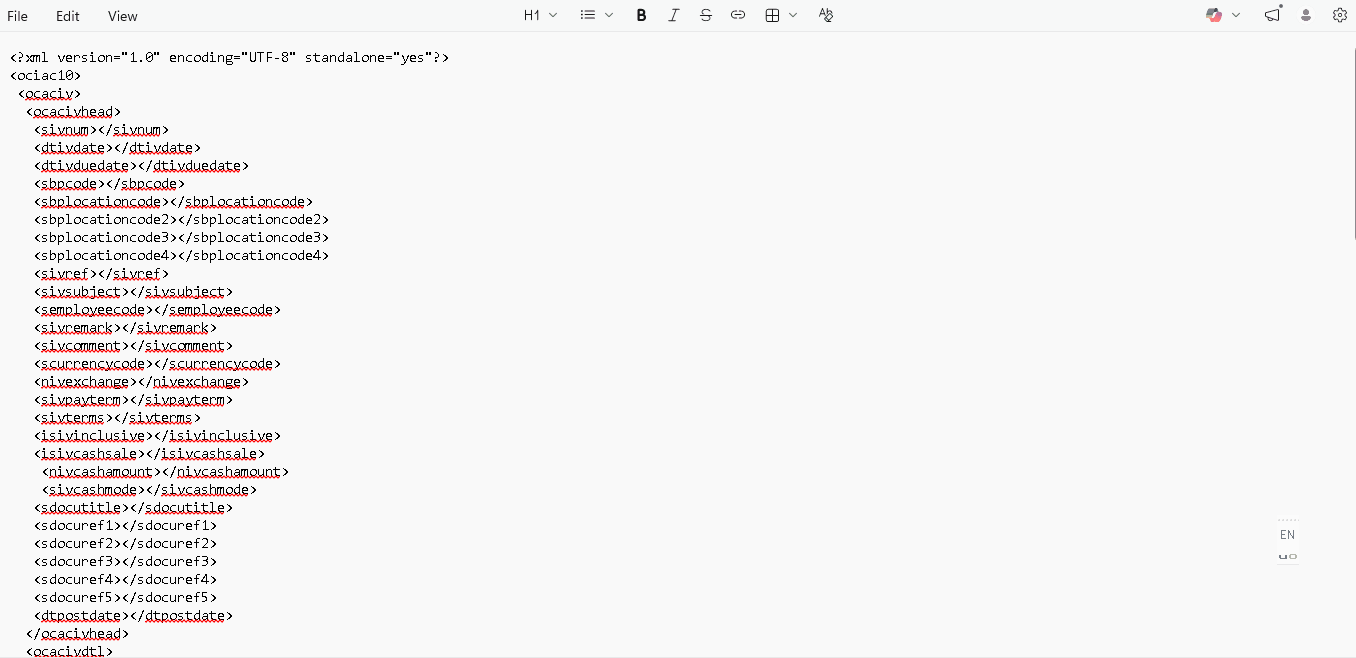
Task: Open Copilot from the toolbar icon
Action: (x=1214, y=15)
